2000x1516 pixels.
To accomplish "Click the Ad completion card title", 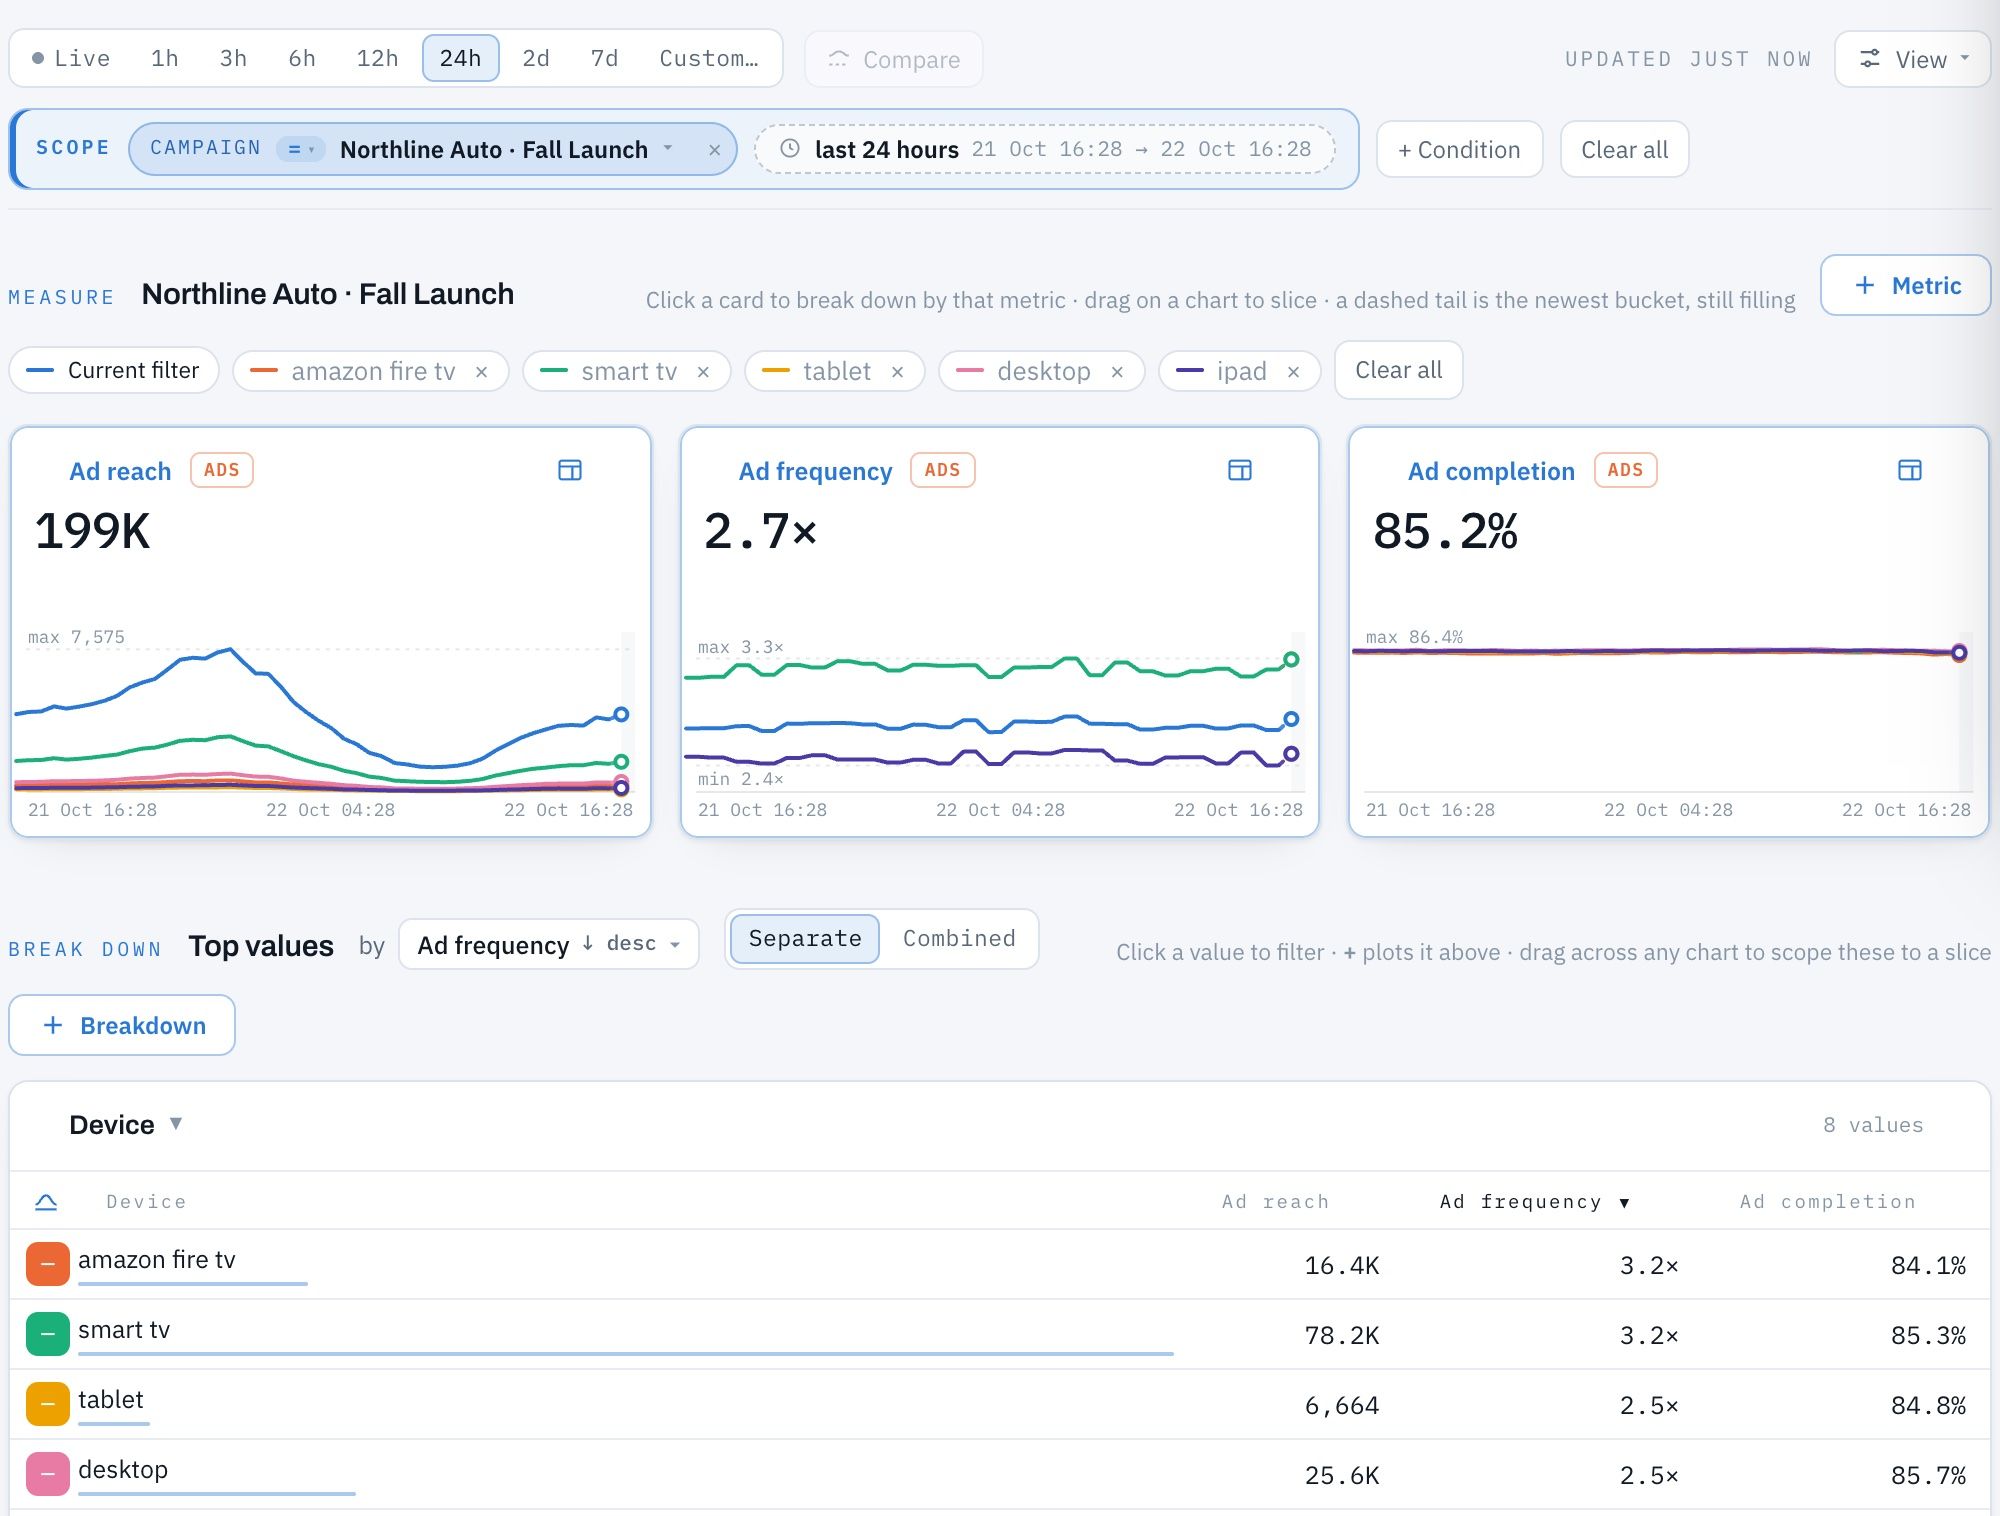I will pyautogui.click(x=1491, y=471).
